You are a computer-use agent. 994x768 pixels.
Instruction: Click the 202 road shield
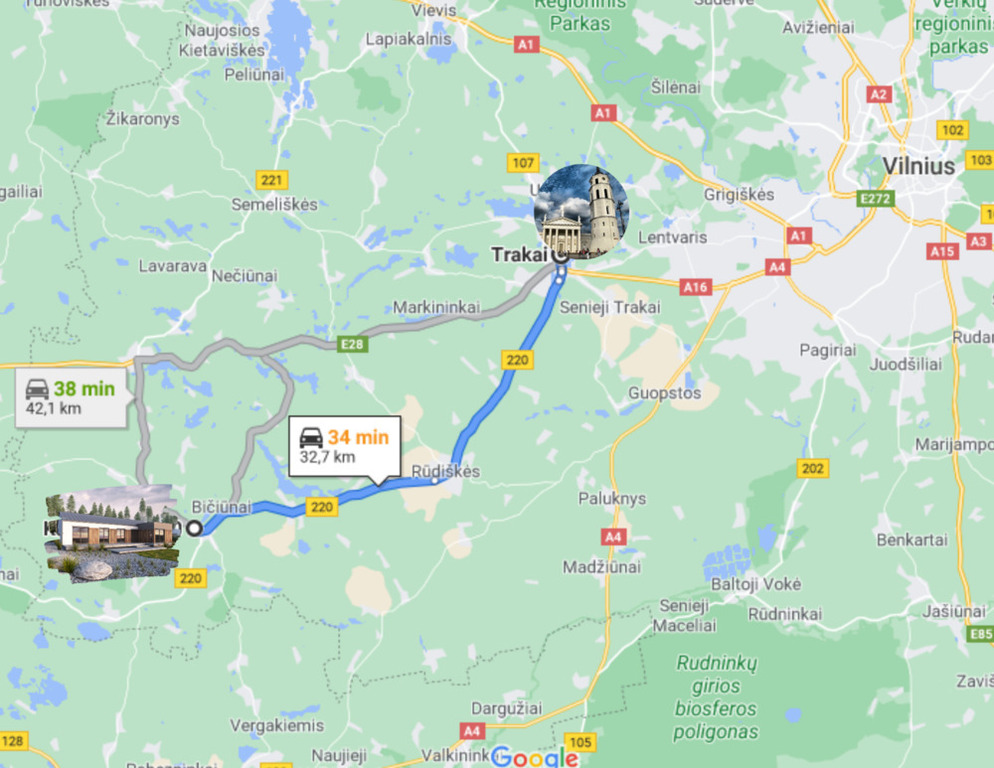(813, 469)
